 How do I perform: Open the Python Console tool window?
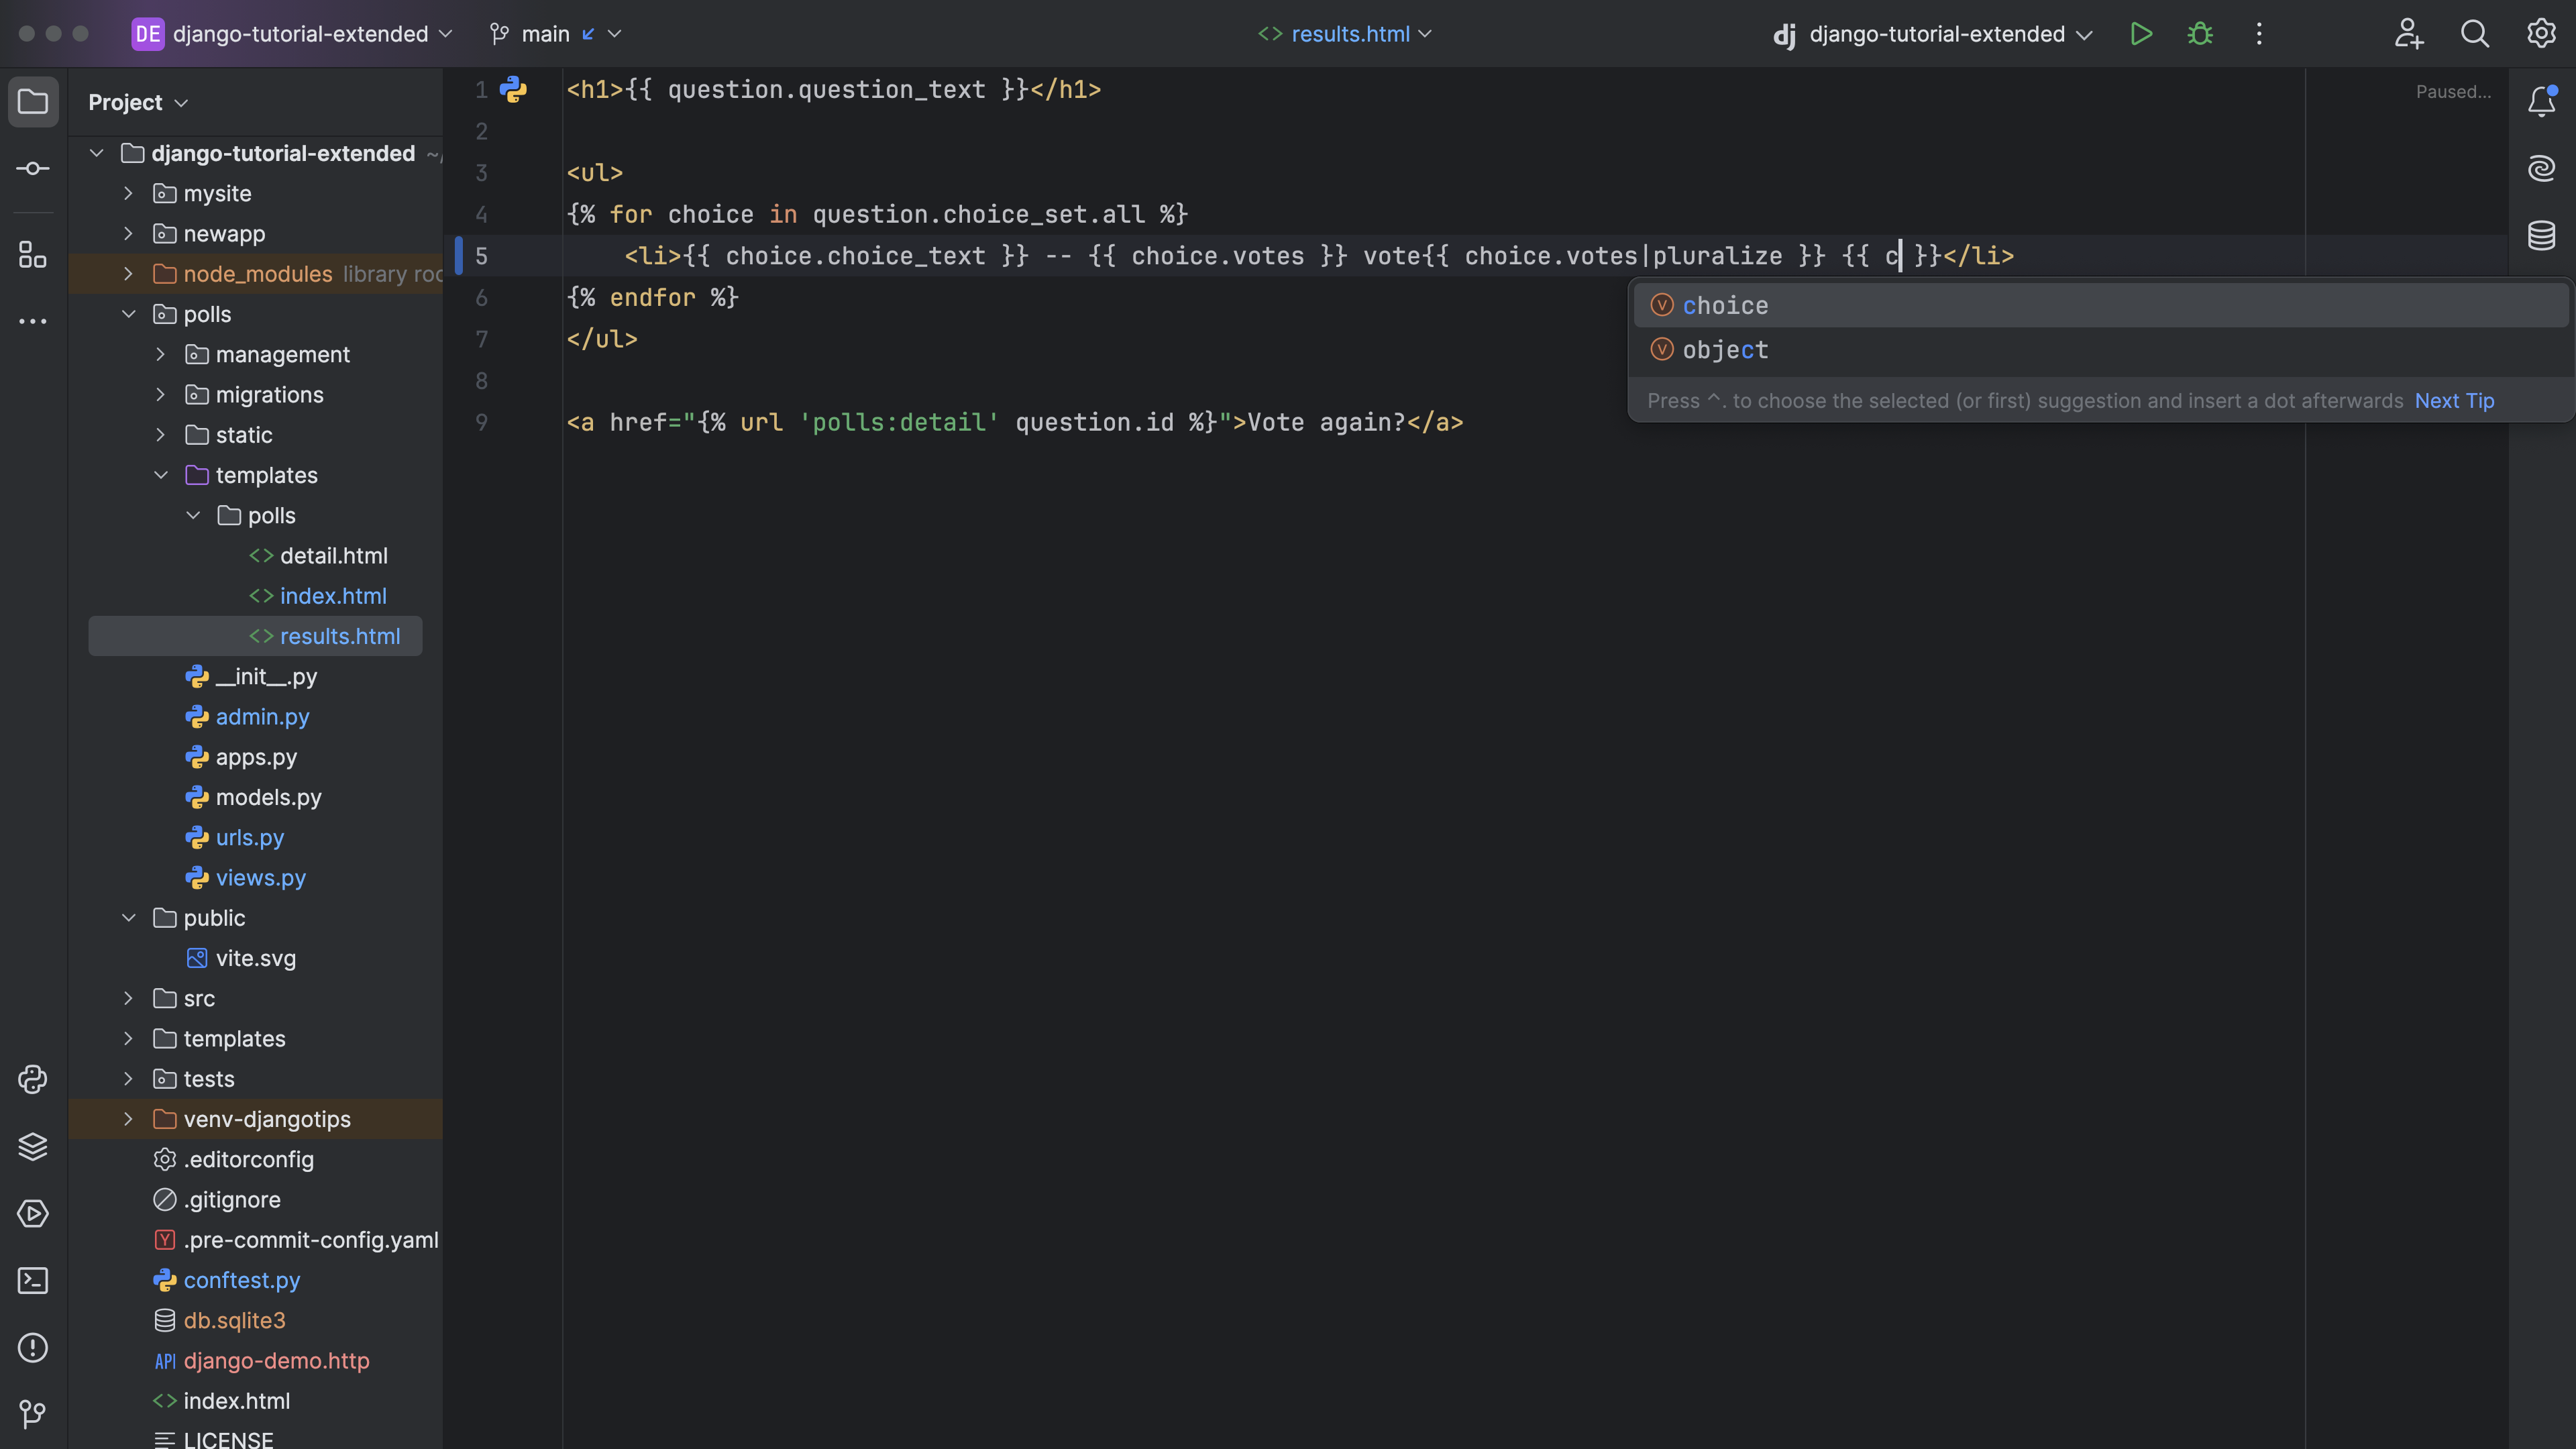click(x=33, y=1079)
